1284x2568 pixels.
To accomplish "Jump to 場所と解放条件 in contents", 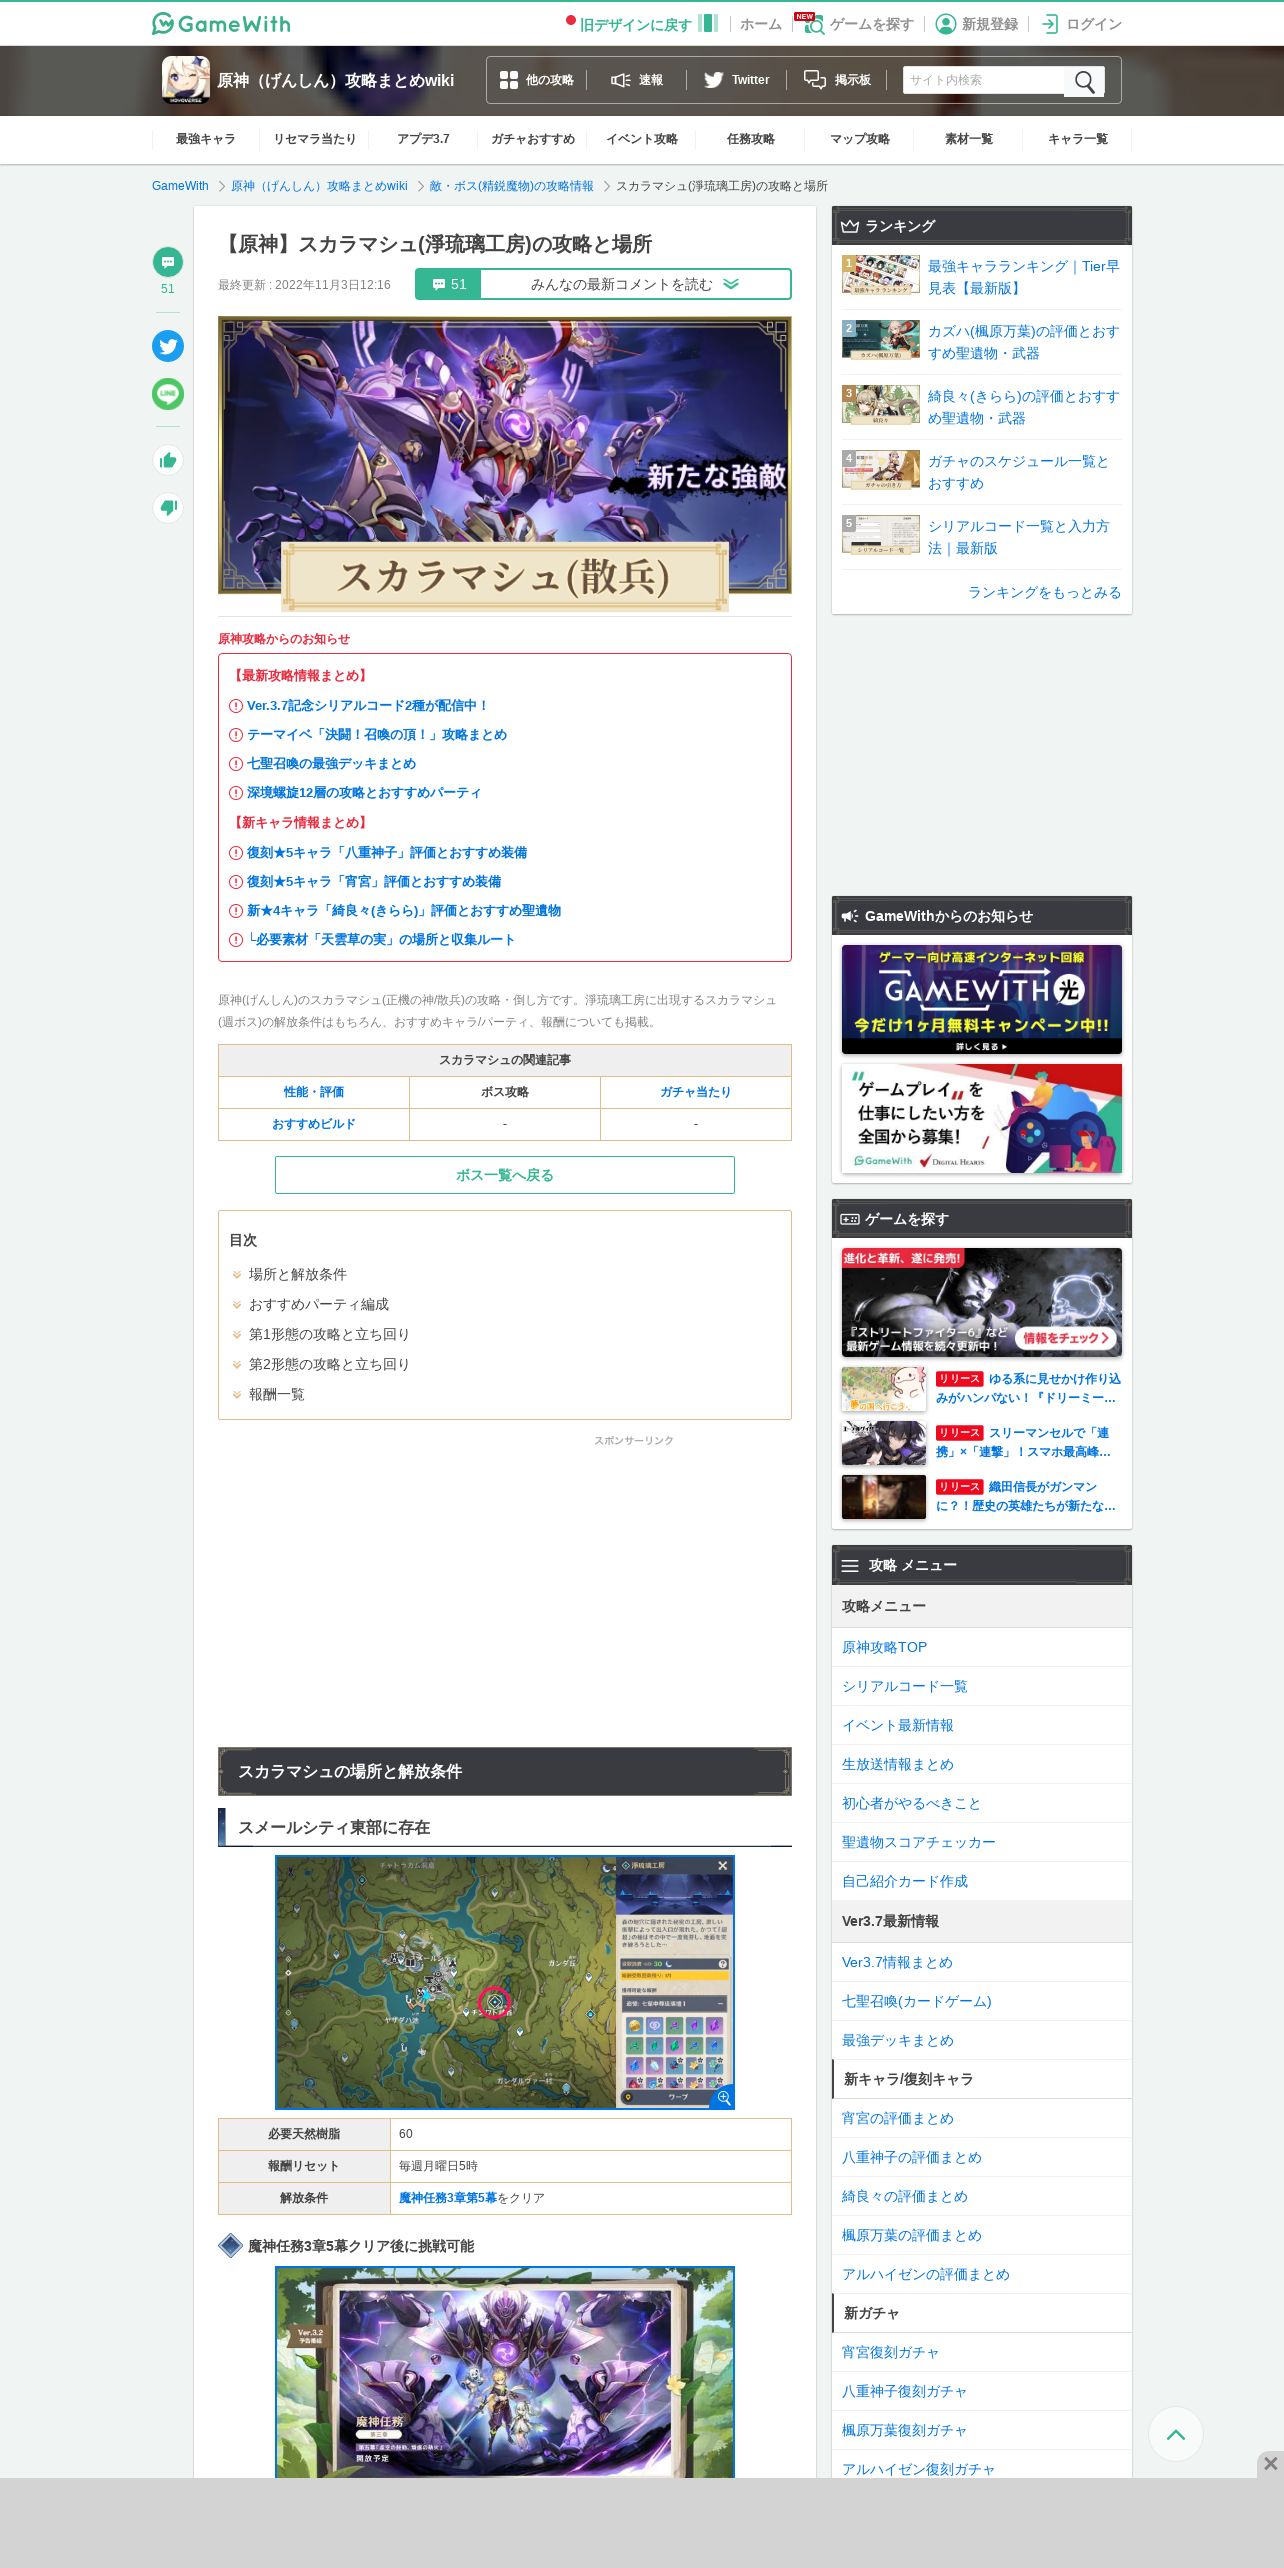I will tap(298, 1274).
